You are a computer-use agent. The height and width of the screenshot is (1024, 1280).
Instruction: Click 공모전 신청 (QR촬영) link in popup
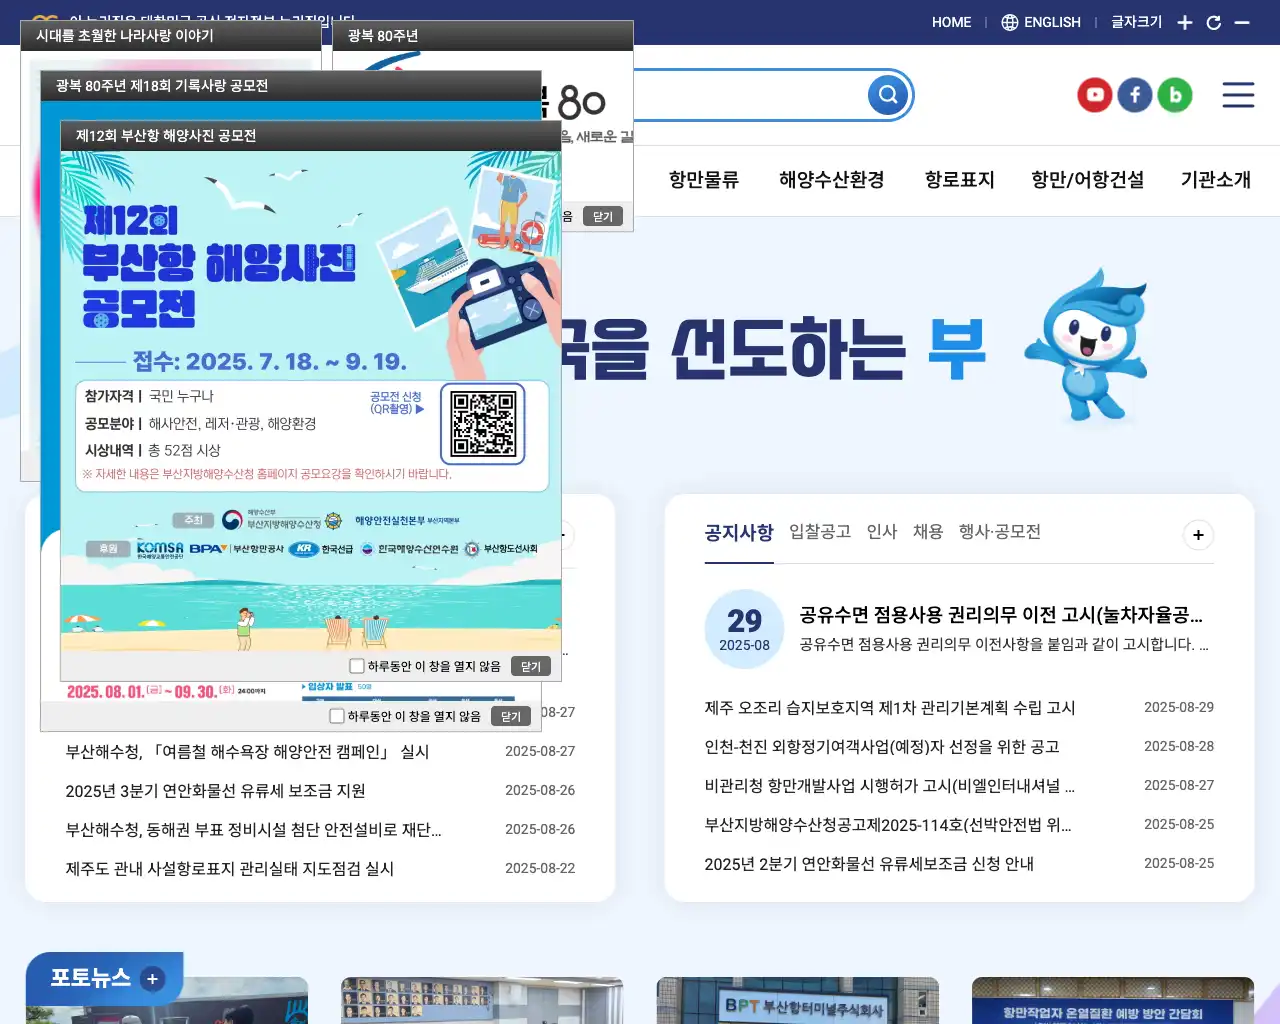(x=397, y=403)
